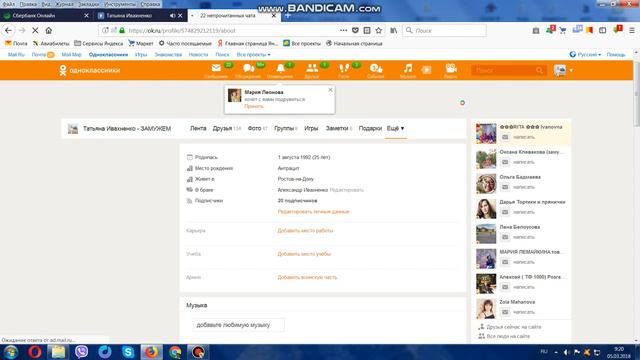Screen dimensions: 640x360
Task: Go to browser Home page icon
Action: point(49,31)
